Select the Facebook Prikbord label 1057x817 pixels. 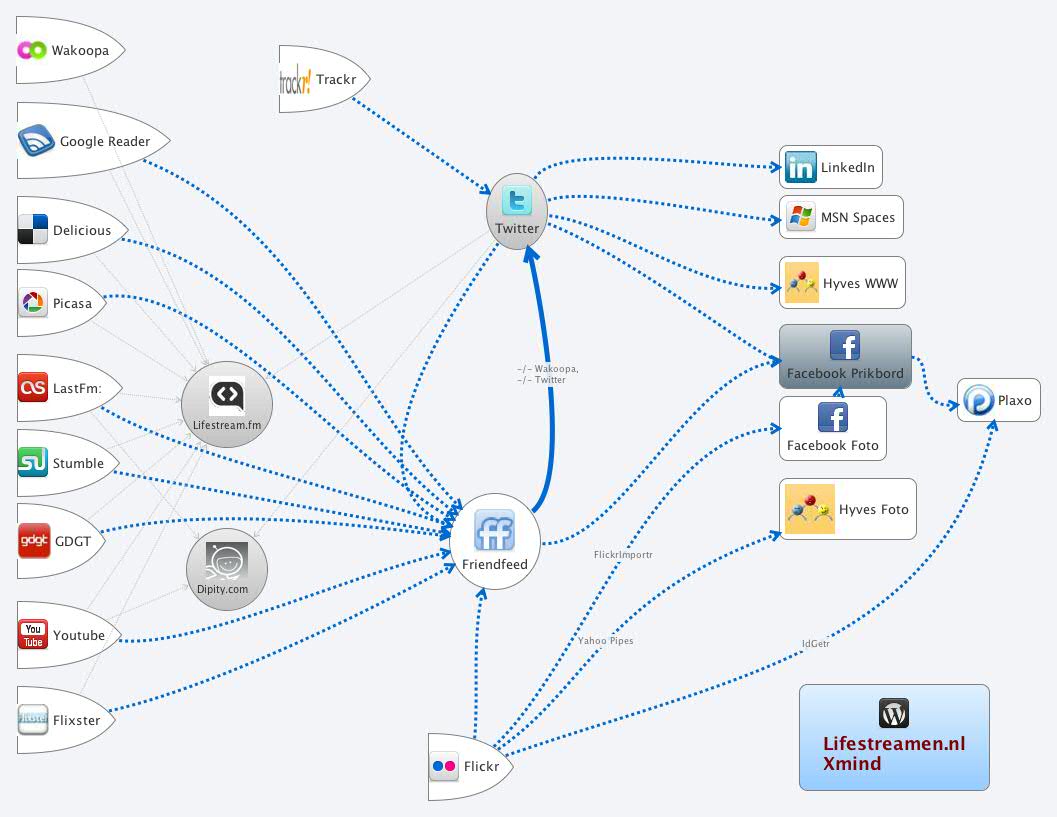[x=845, y=373]
